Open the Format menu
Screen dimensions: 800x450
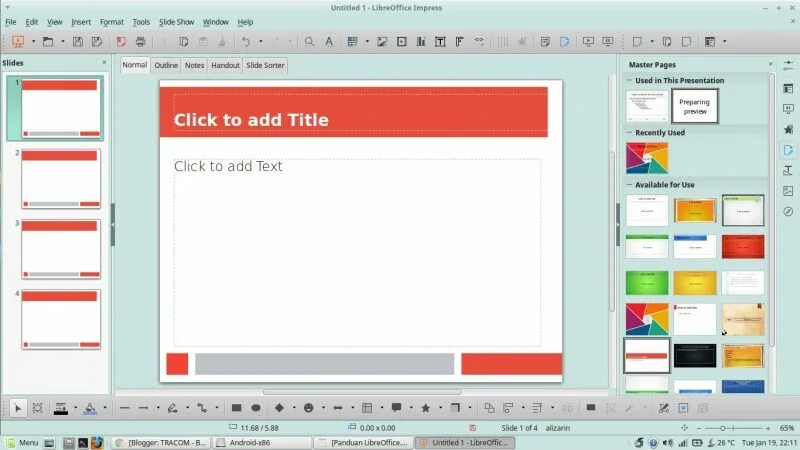[112, 22]
